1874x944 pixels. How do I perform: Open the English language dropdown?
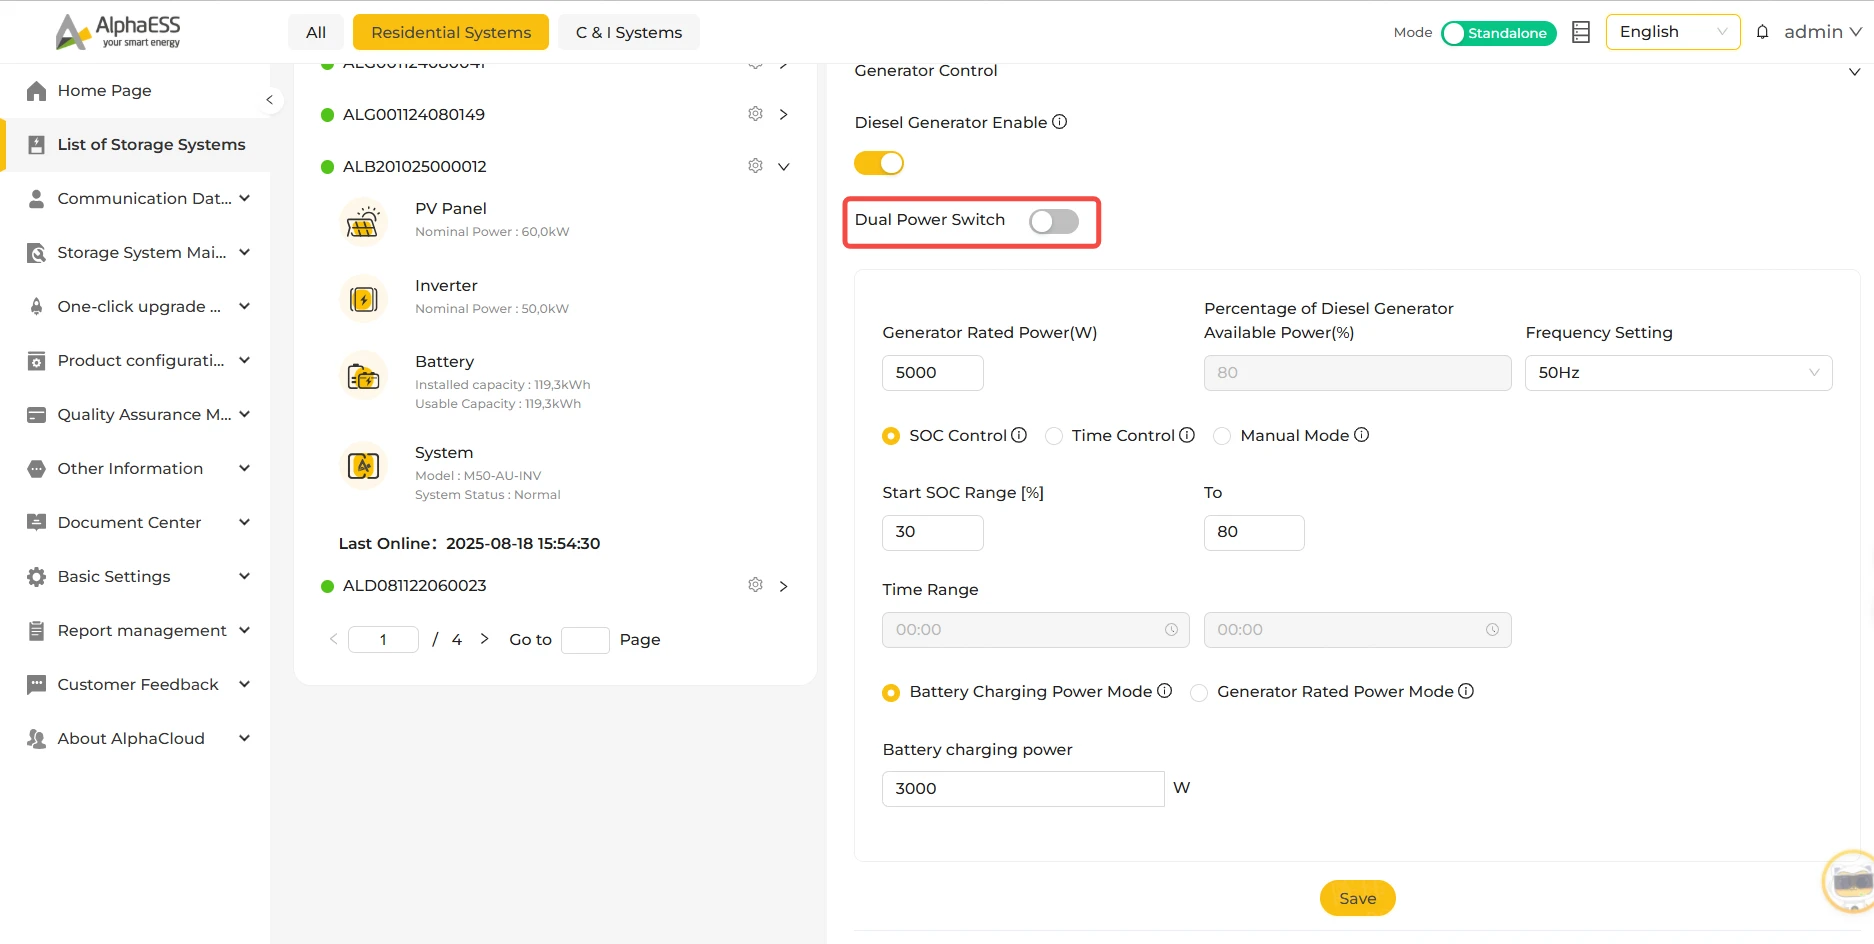[x=1673, y=32]
